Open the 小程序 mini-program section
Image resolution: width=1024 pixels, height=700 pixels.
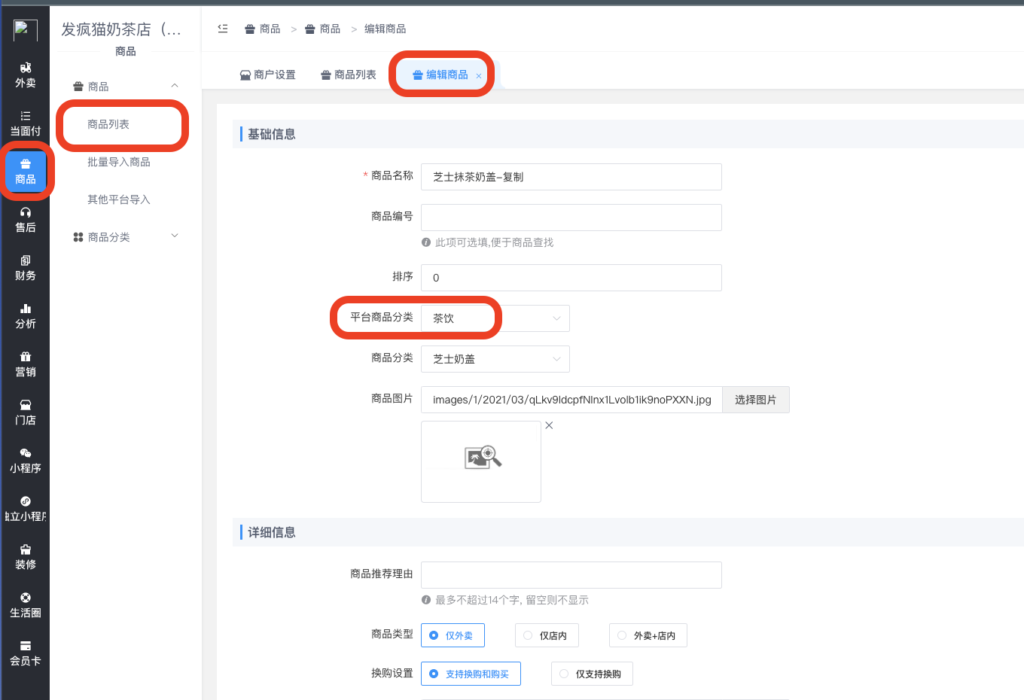25,460
